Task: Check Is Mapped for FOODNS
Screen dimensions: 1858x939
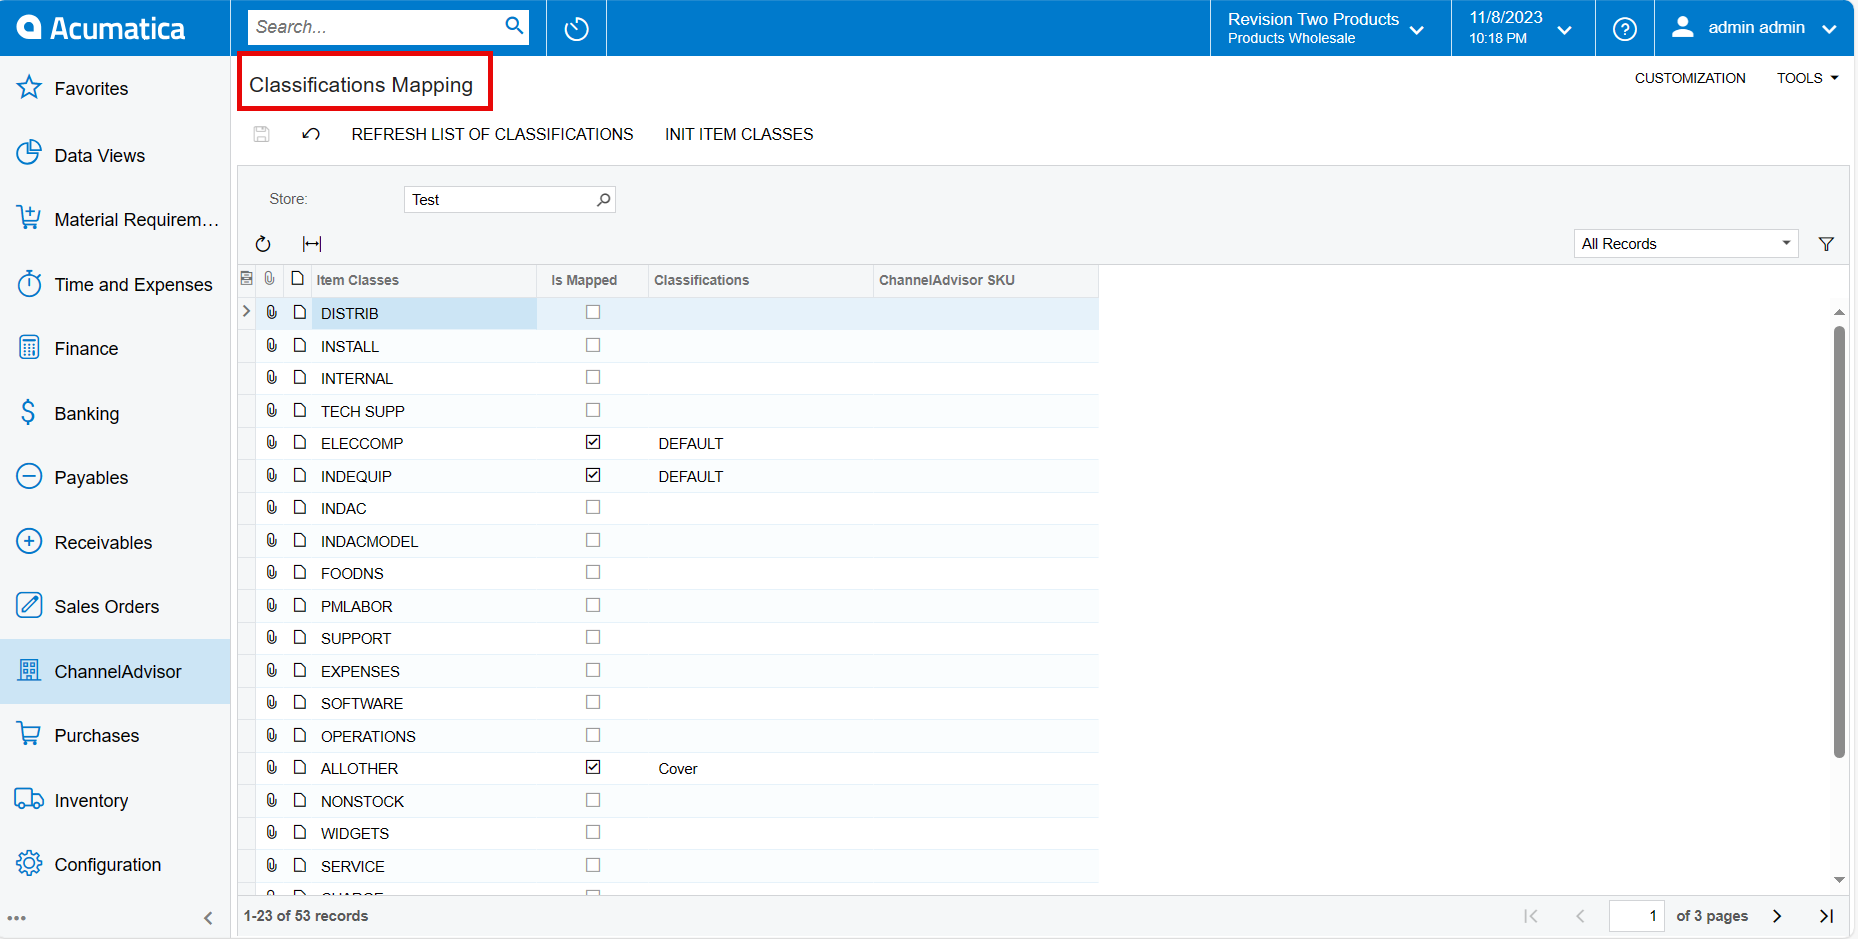Action: [x=593, y=572]
